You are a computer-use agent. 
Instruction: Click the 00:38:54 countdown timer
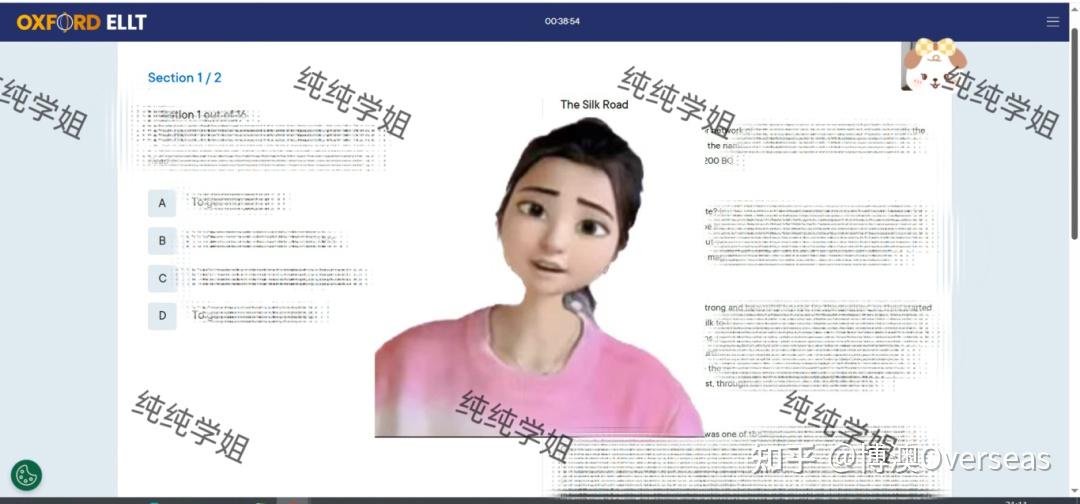click(562, 21)
